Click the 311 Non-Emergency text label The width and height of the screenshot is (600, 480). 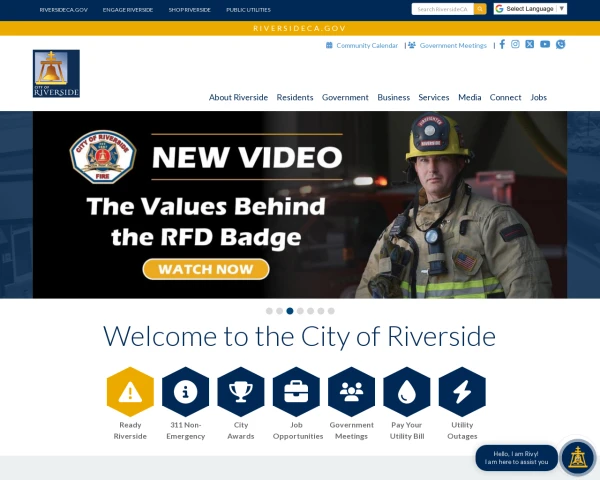[x=186, y=431]
